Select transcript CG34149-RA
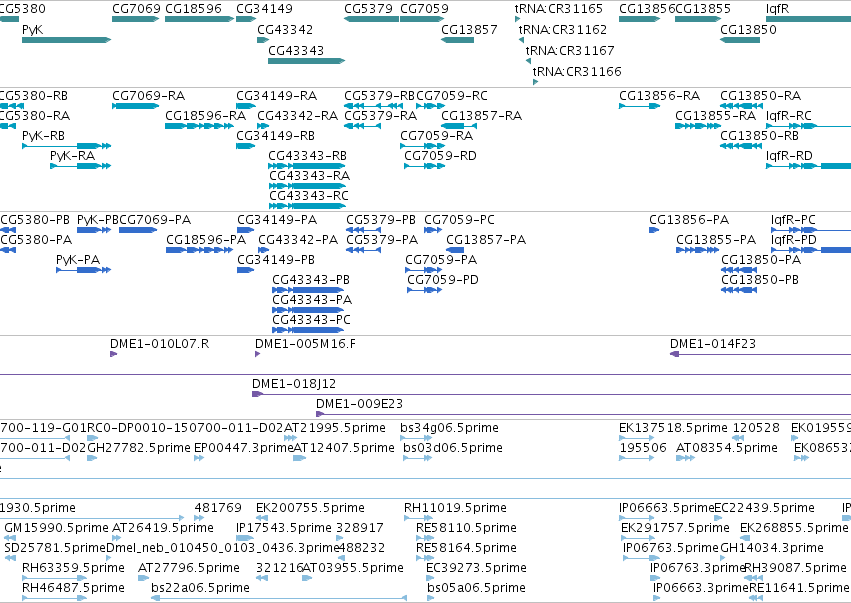The image size is (851, 603). pos(245,106)
